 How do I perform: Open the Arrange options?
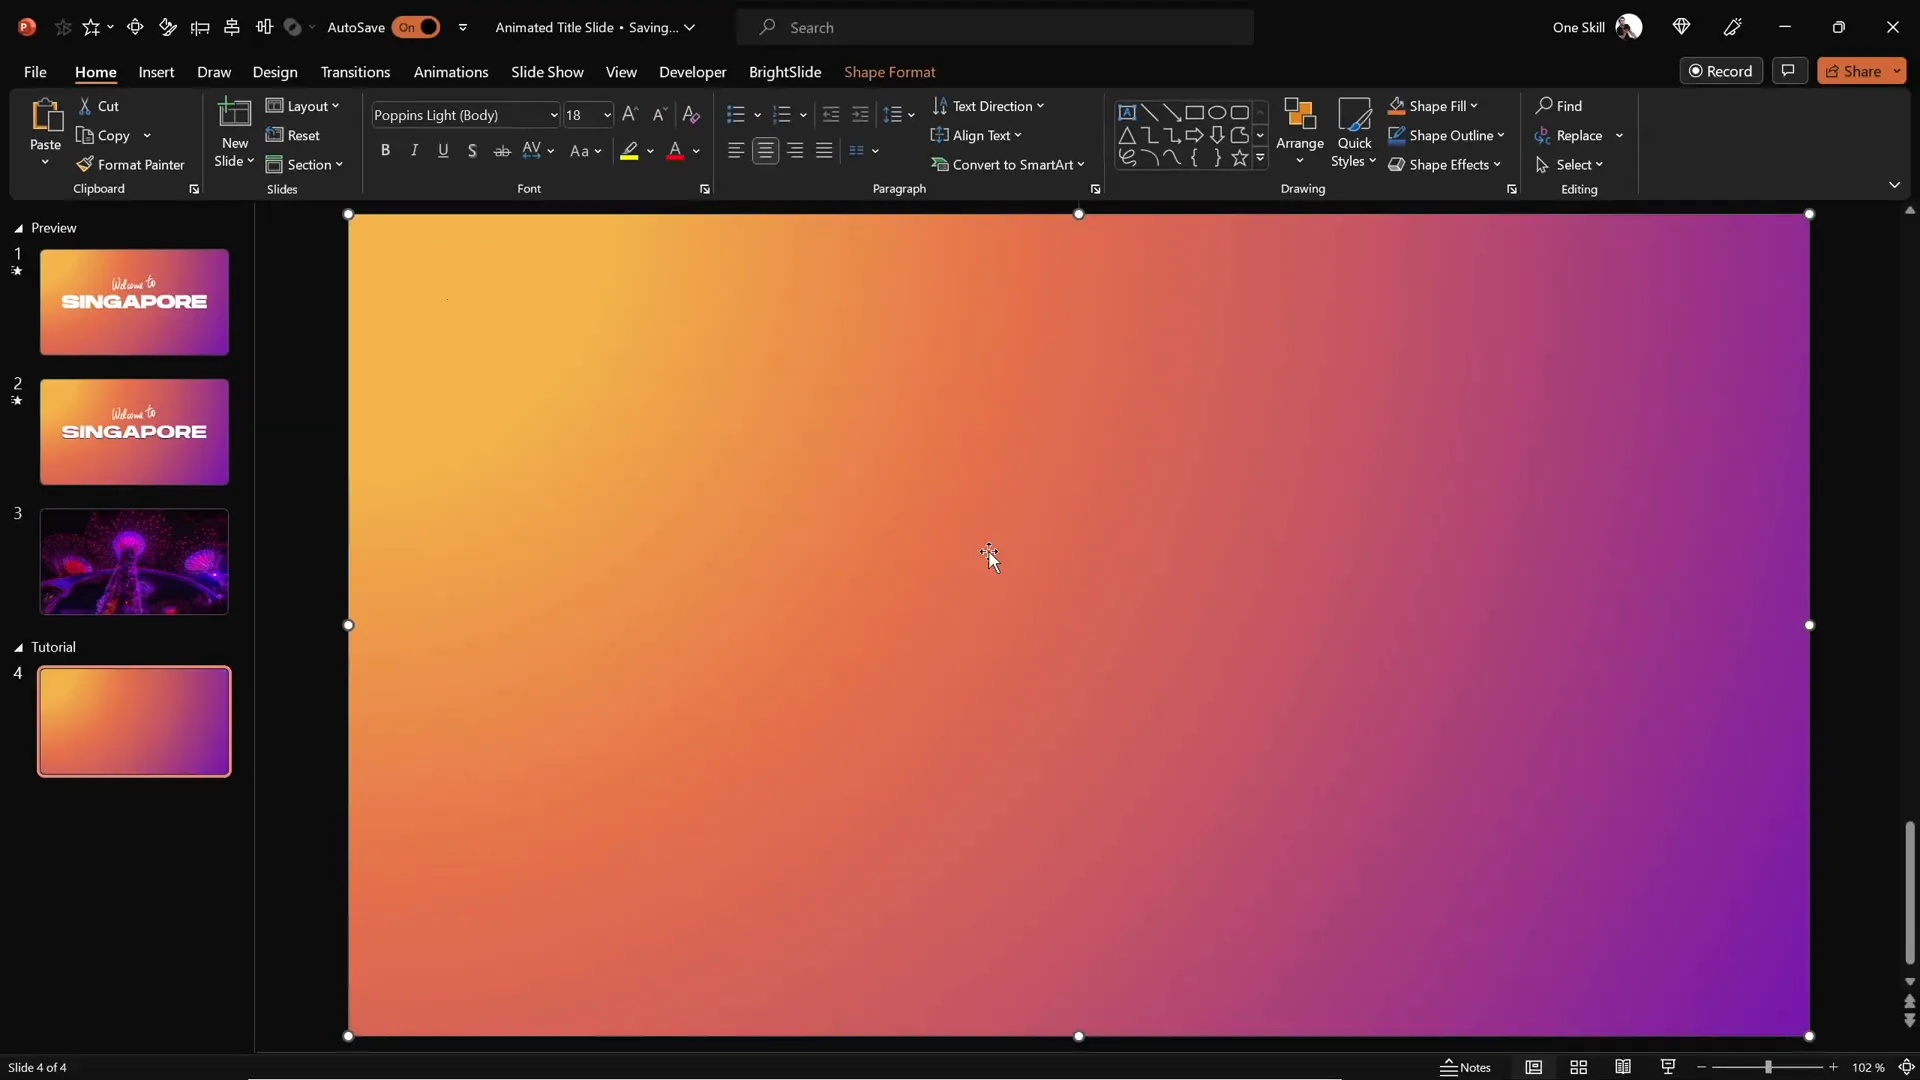[1299, 133]
